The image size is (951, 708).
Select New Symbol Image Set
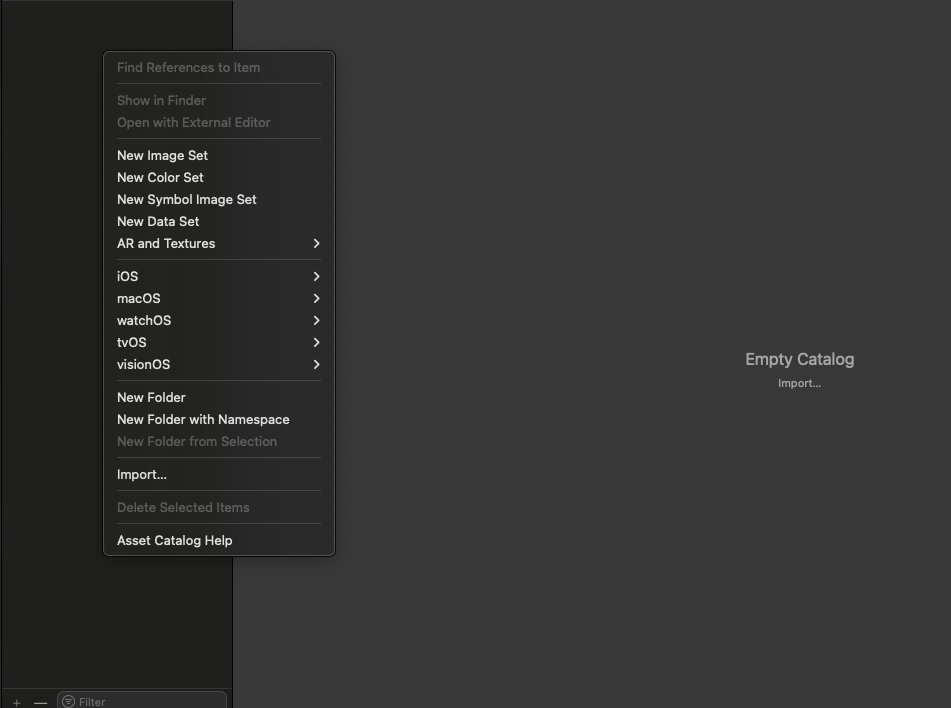coord(218,200)
